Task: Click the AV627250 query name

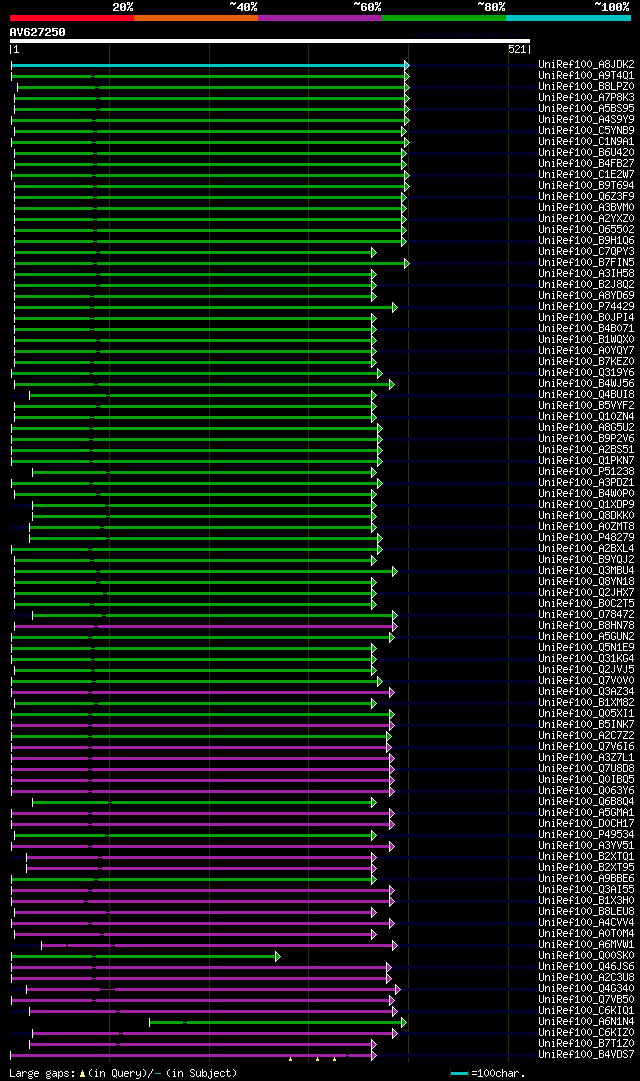Action: (37, 32)
